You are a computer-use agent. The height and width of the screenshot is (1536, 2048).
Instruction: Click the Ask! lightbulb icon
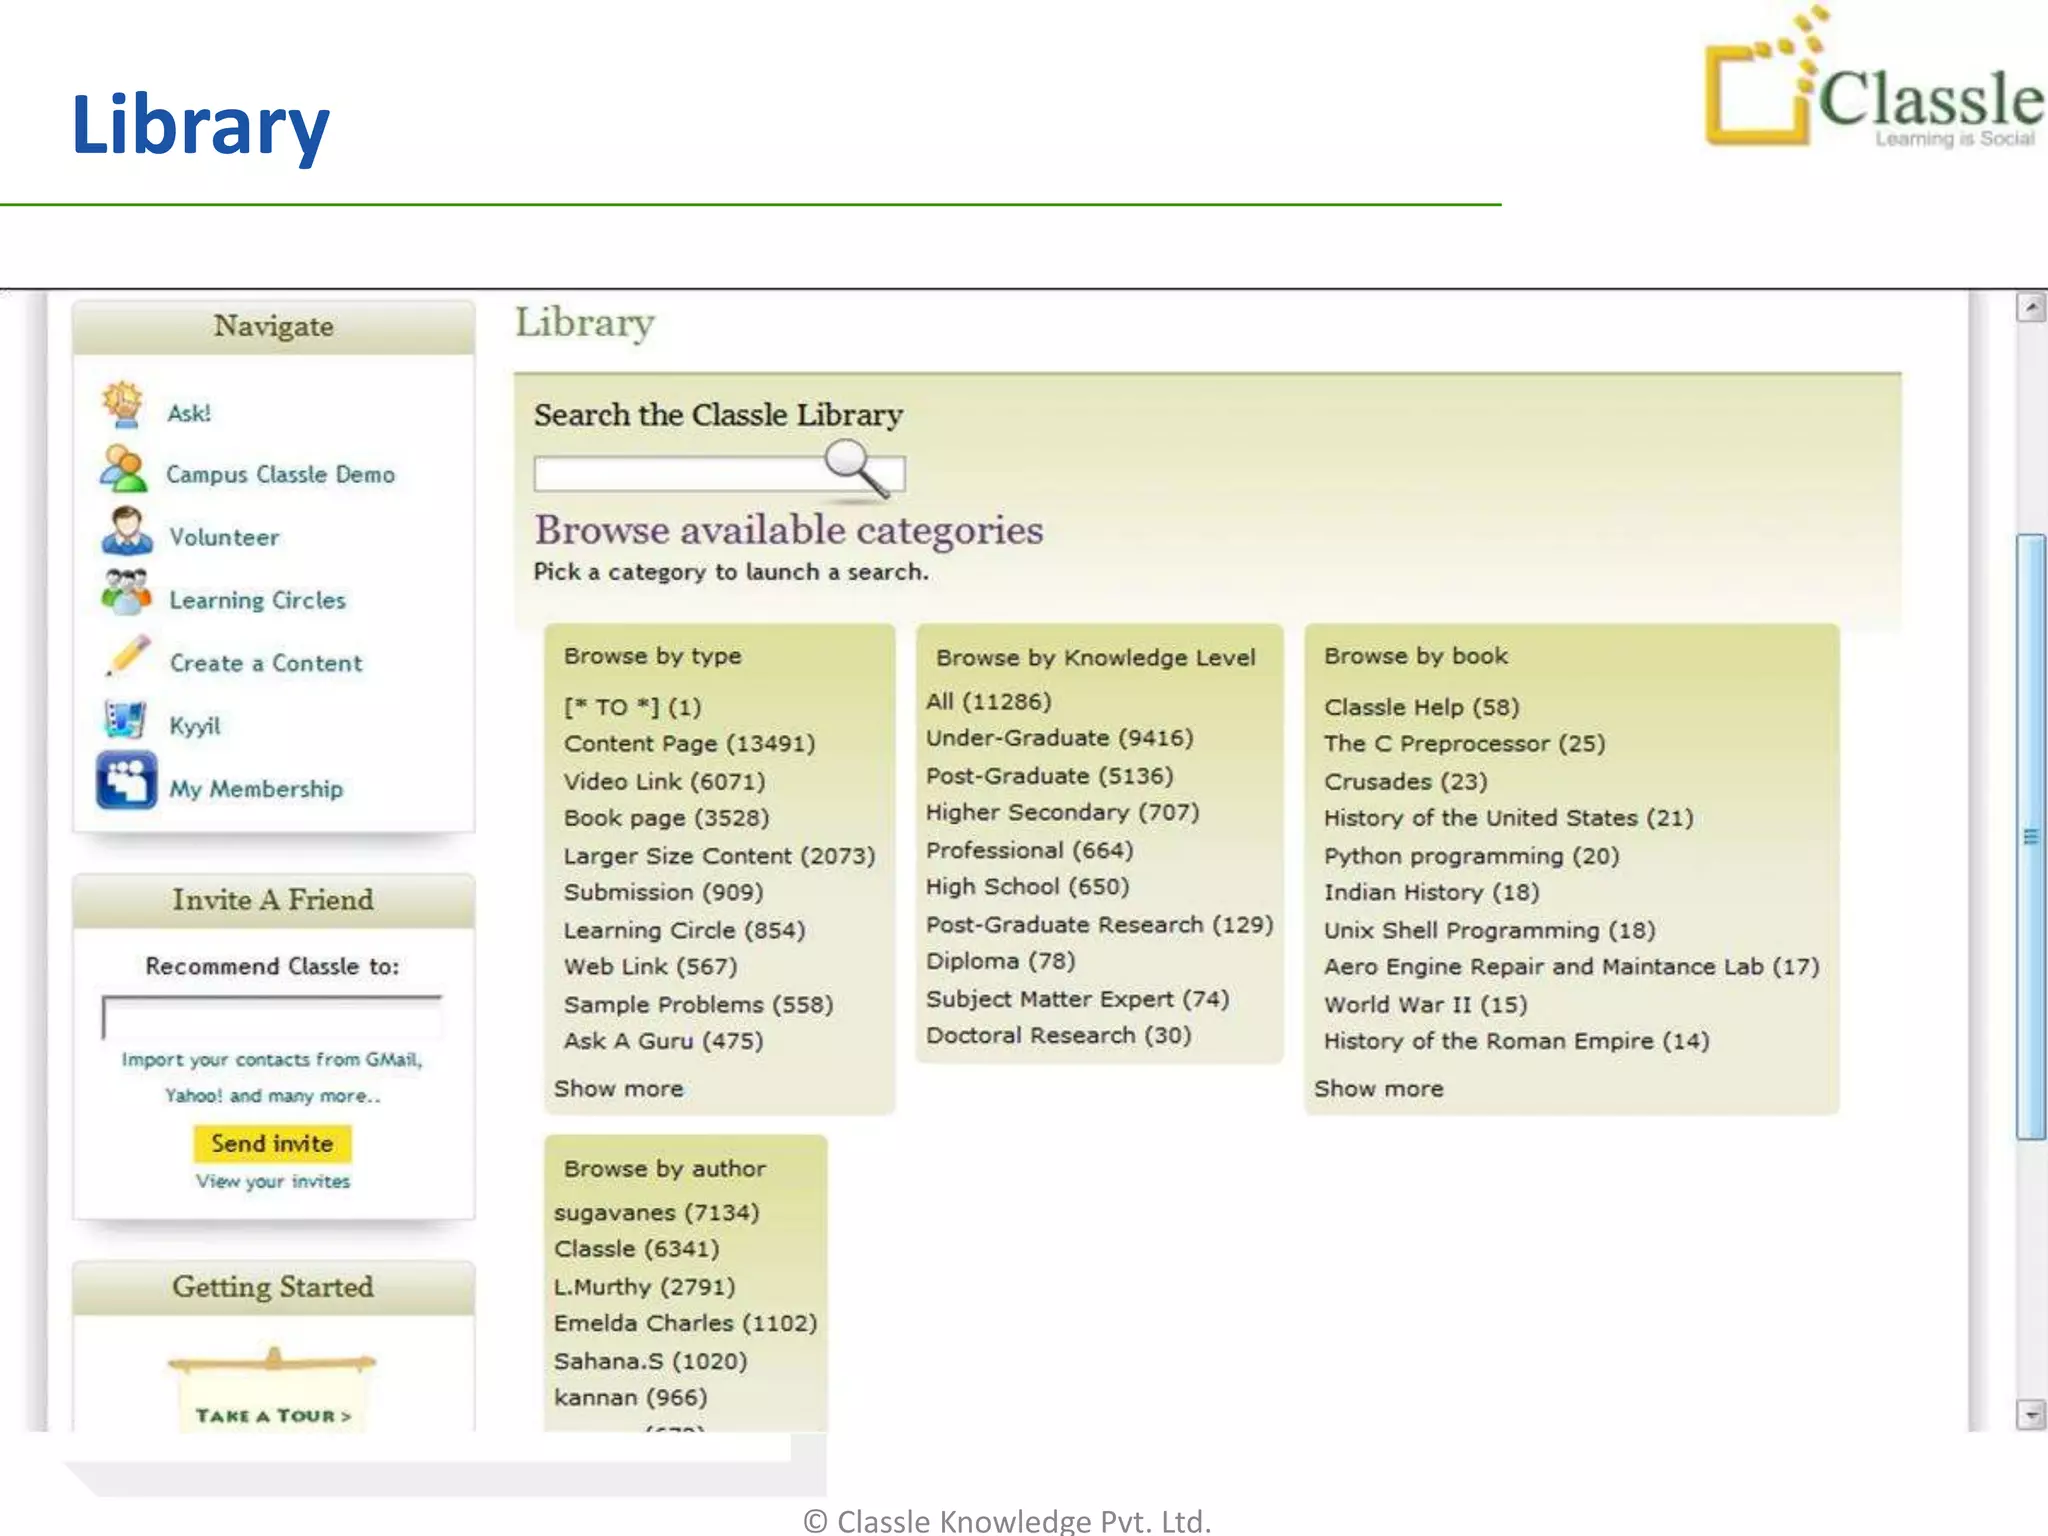tap(122, 406)
